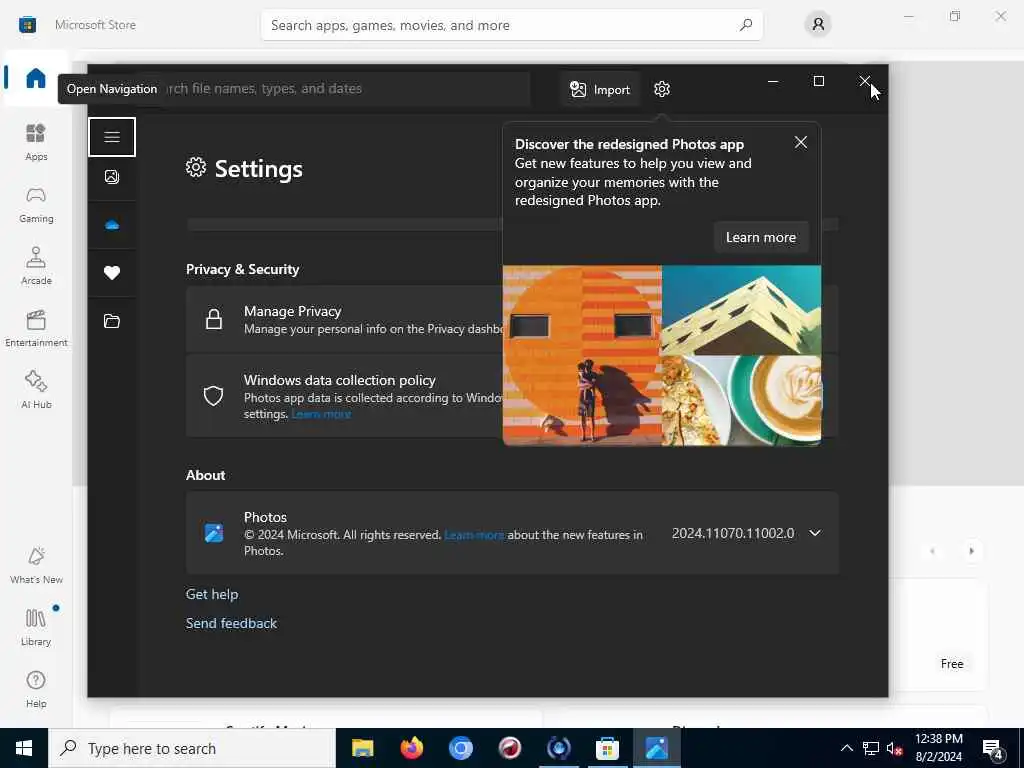Open the Folders icon in Photos sidebar
The image size is (1024, 768).
coord(112,321)
